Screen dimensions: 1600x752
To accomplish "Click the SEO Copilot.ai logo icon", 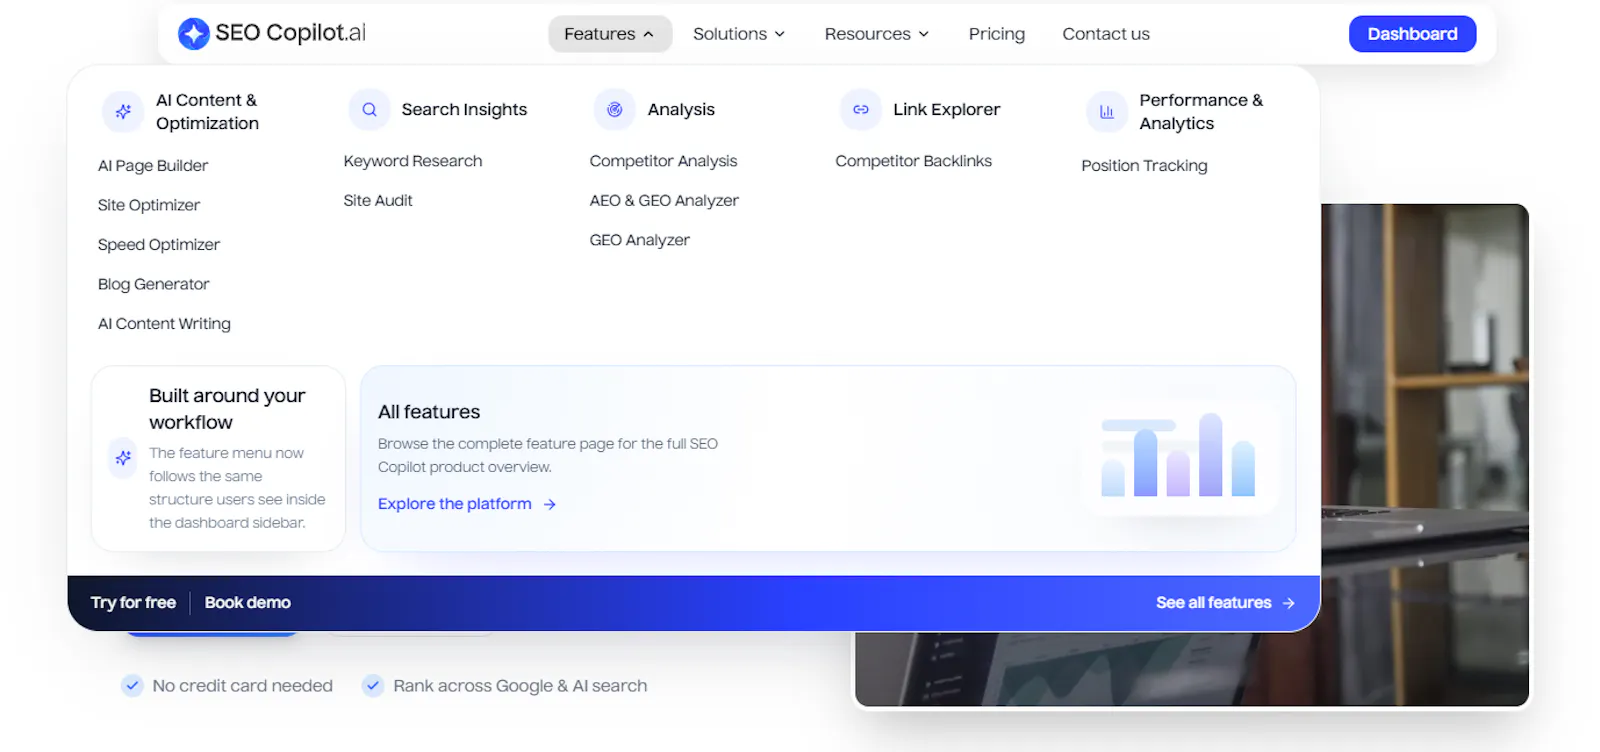I will [193, 34].
